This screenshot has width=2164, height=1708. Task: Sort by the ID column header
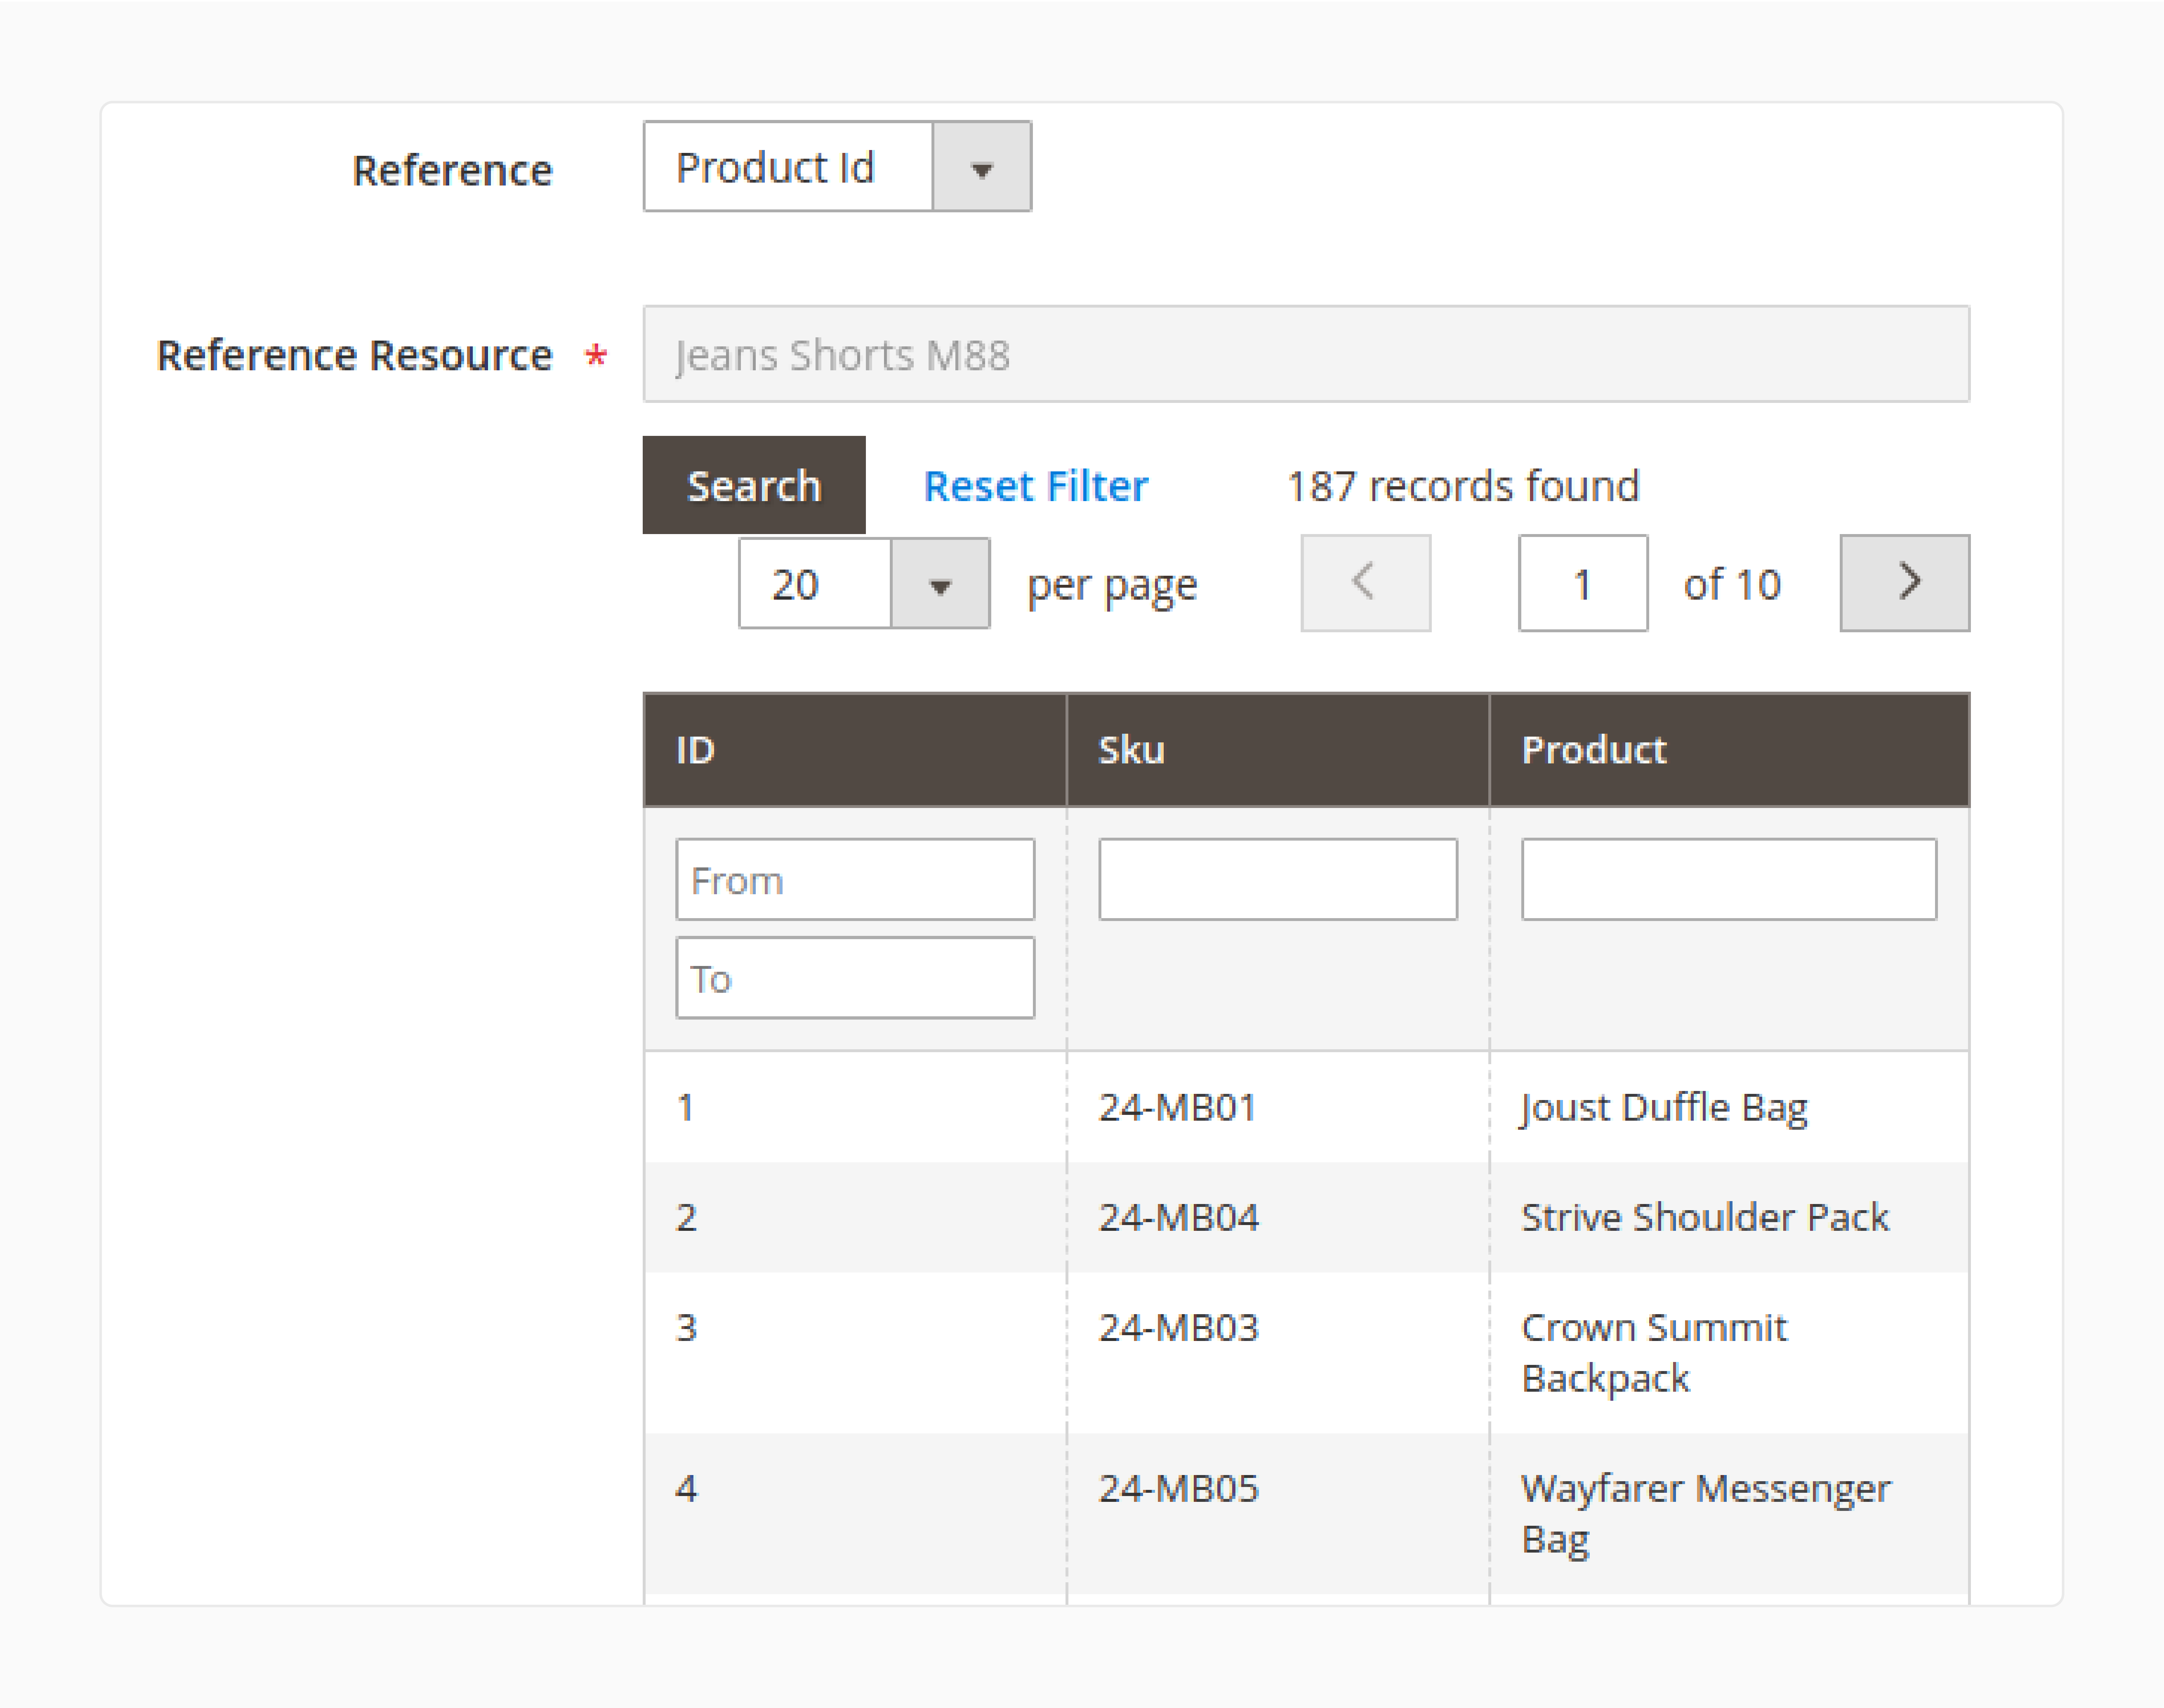coord(855,750)
